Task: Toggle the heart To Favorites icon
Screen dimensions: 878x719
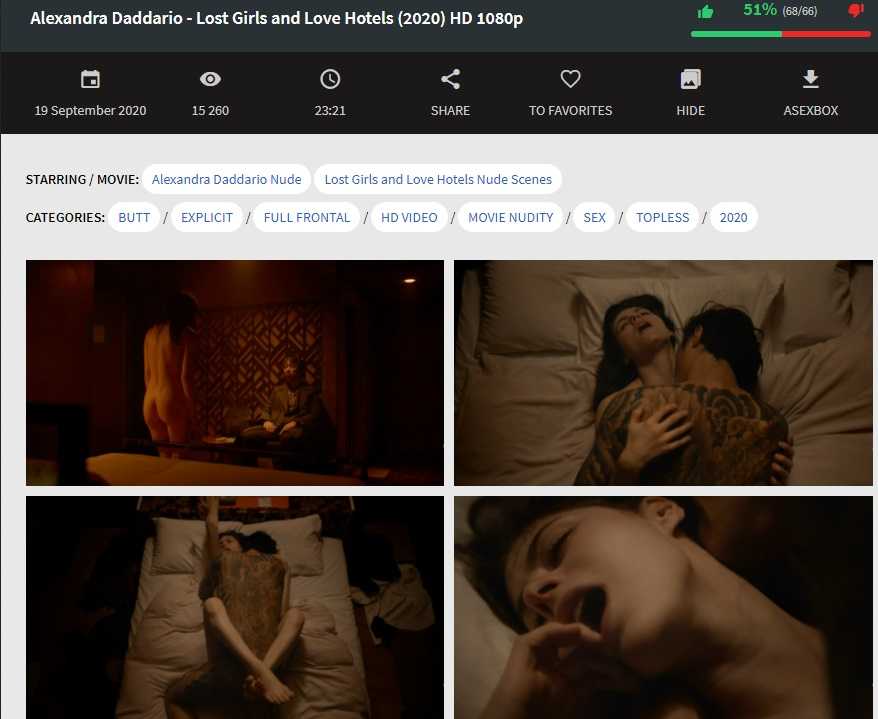Action: 570,79
